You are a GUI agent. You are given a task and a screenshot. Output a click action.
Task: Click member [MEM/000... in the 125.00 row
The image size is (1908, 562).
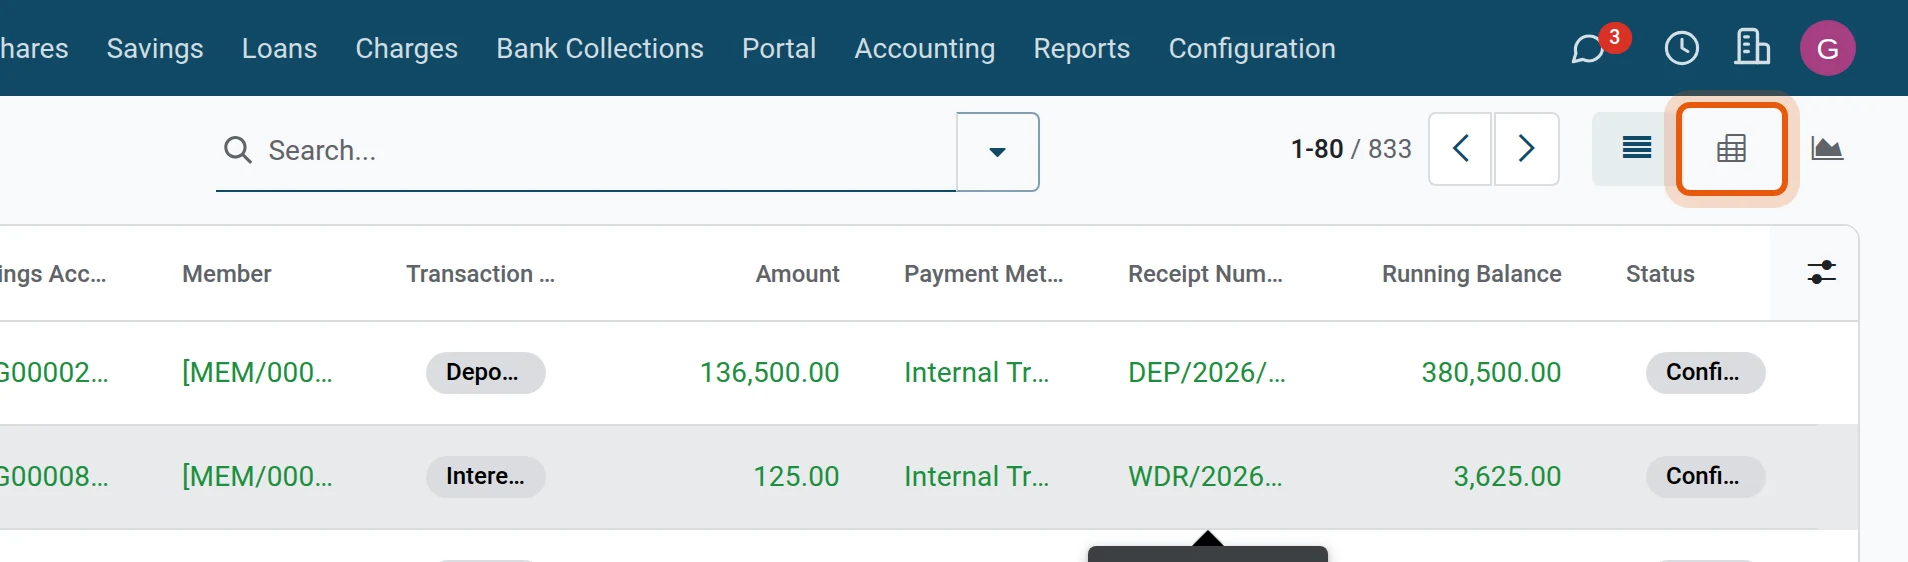coord(257,477)
